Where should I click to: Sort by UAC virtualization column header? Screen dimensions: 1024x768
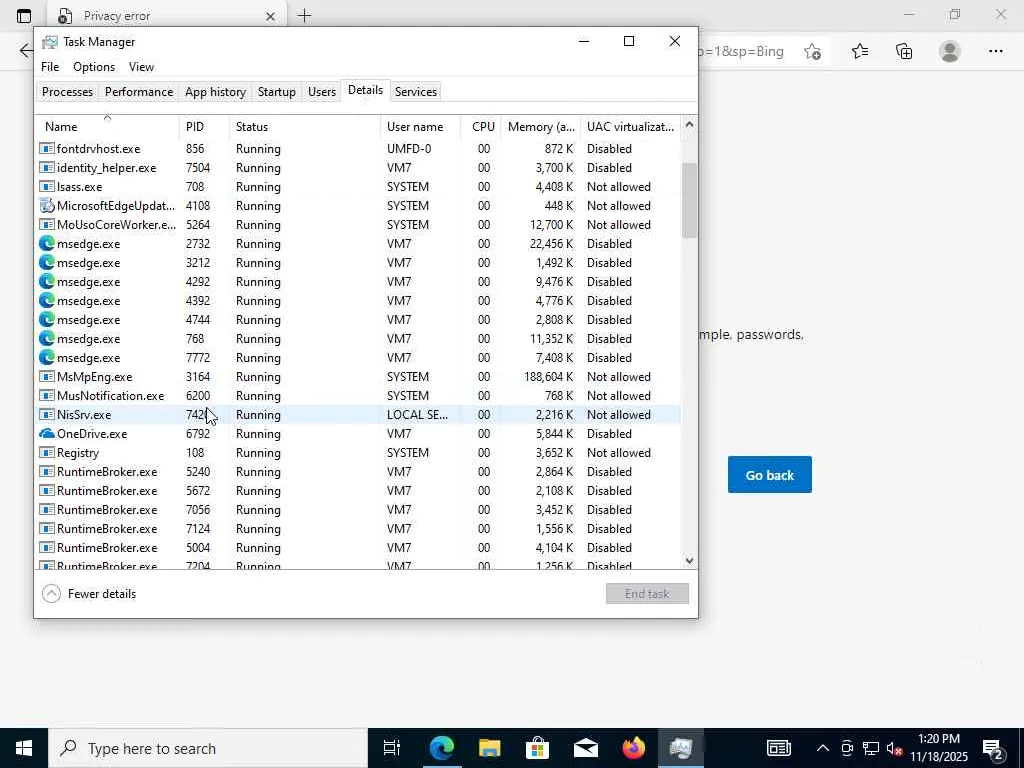click(x=630, y=127)
